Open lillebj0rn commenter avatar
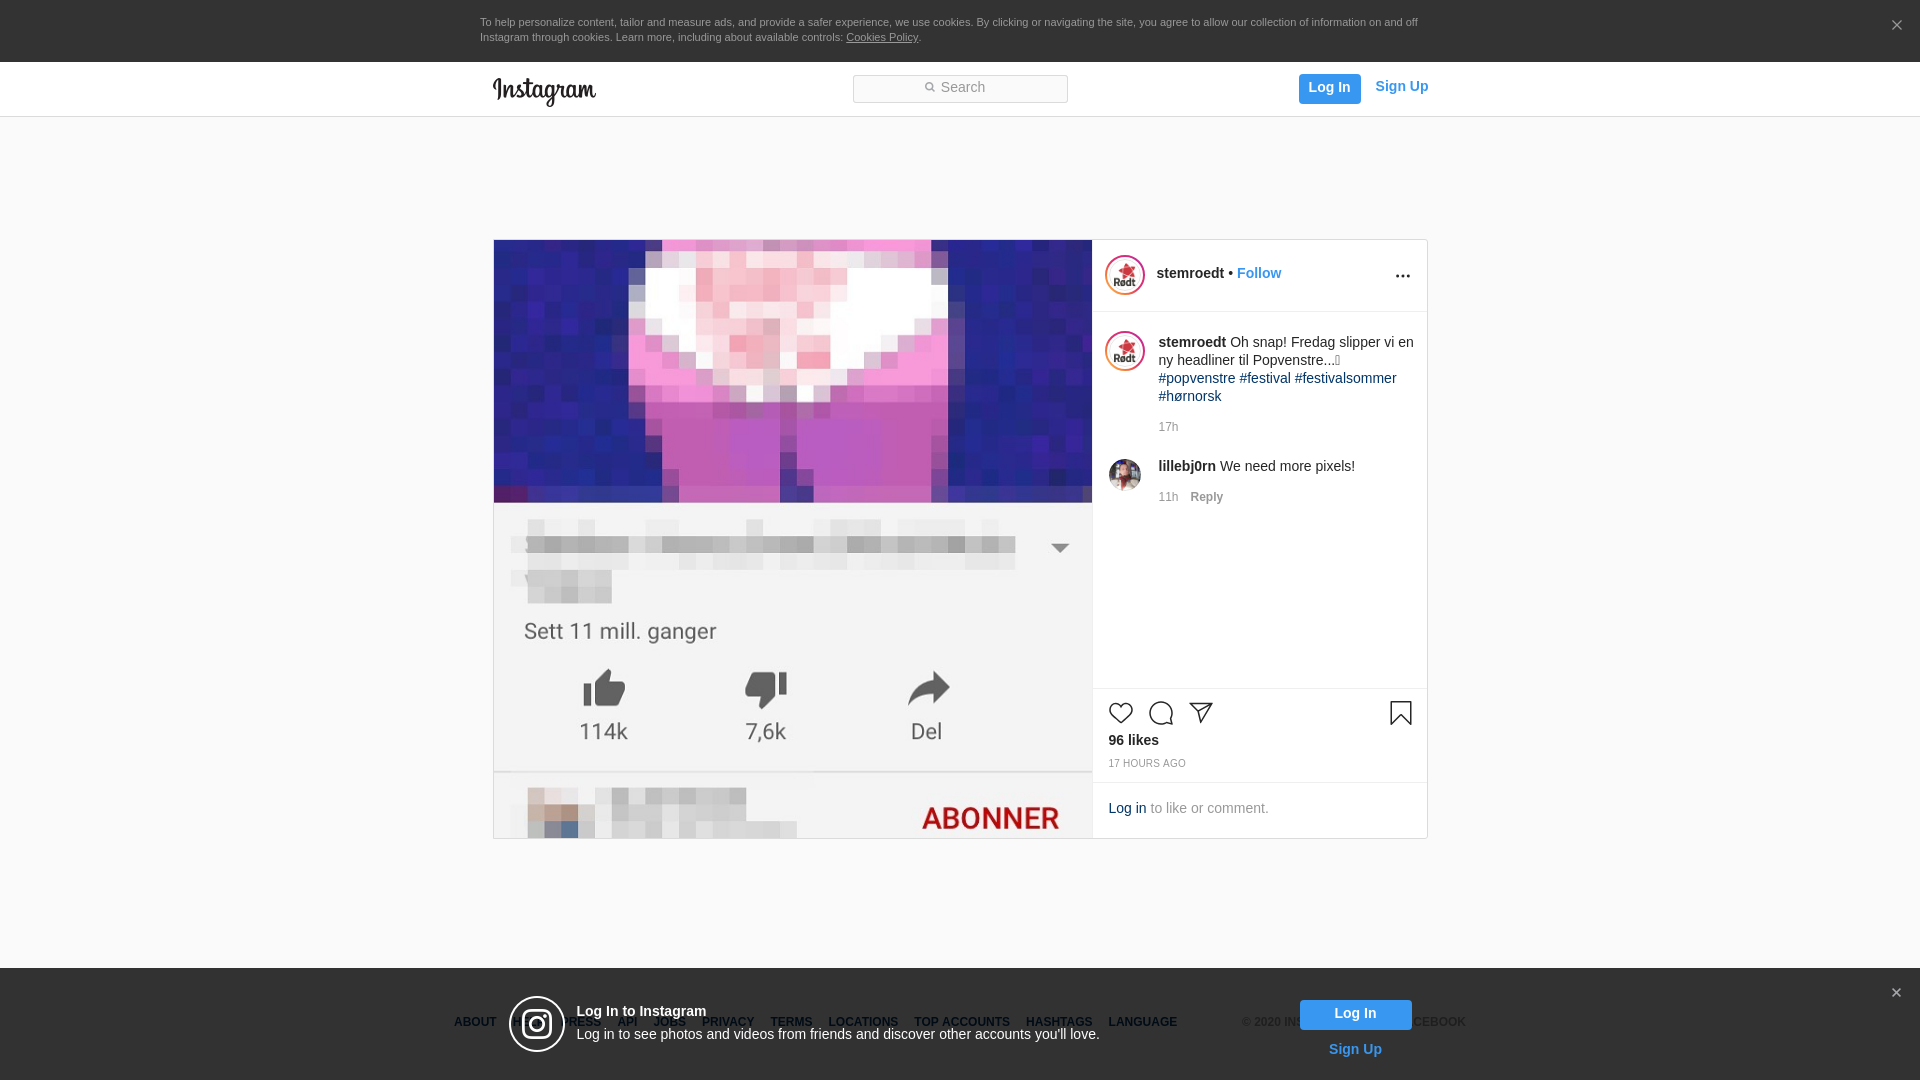The image size is (1920, 1080). [1124, 475]
